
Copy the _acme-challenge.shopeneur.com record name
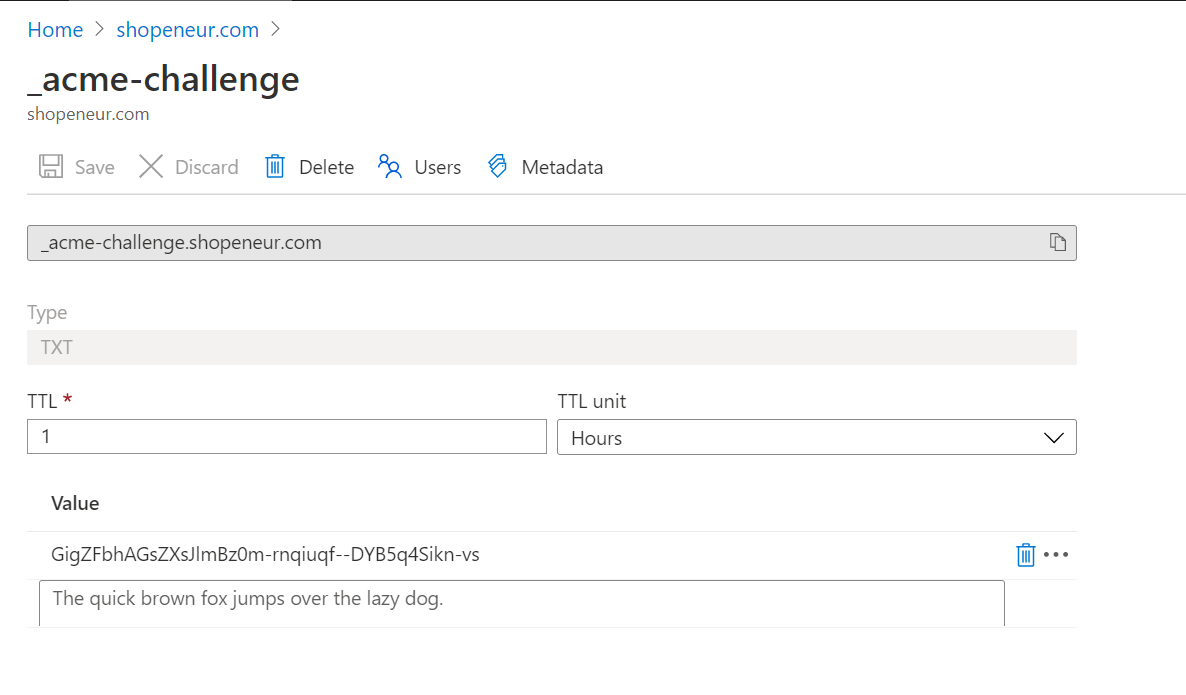1057,242
